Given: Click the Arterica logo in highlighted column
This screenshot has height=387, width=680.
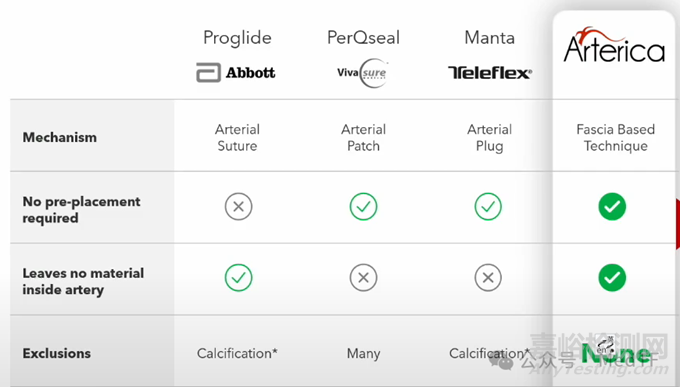Looking at the screenshot, I should click(x=614, y=45).
